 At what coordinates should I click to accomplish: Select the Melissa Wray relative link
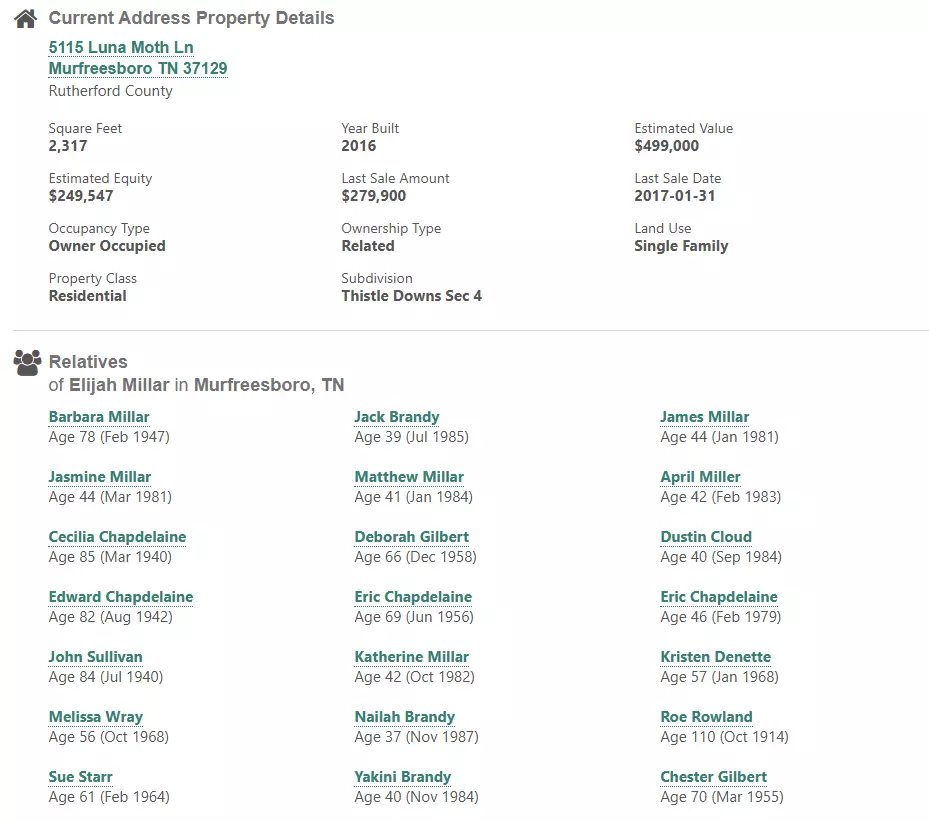tap(96, 717)
